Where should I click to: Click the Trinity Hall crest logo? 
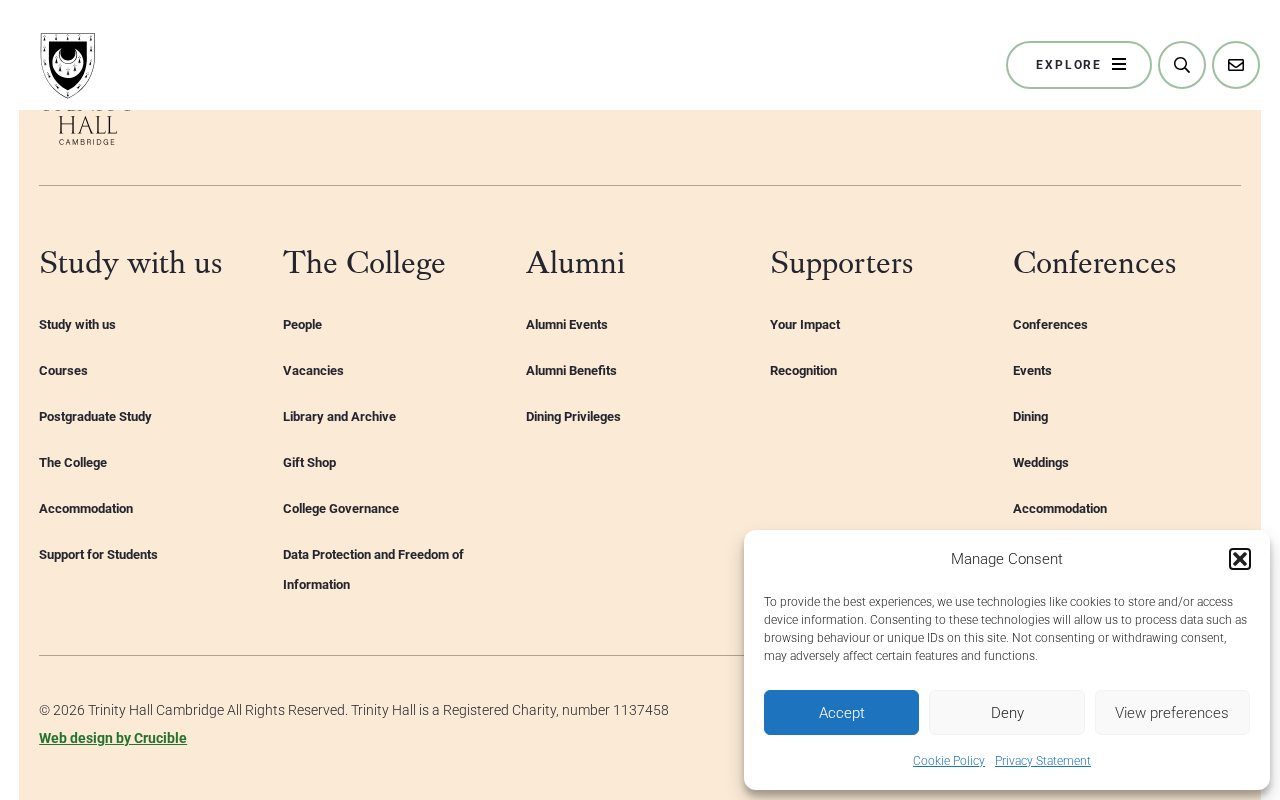(68, 65)
